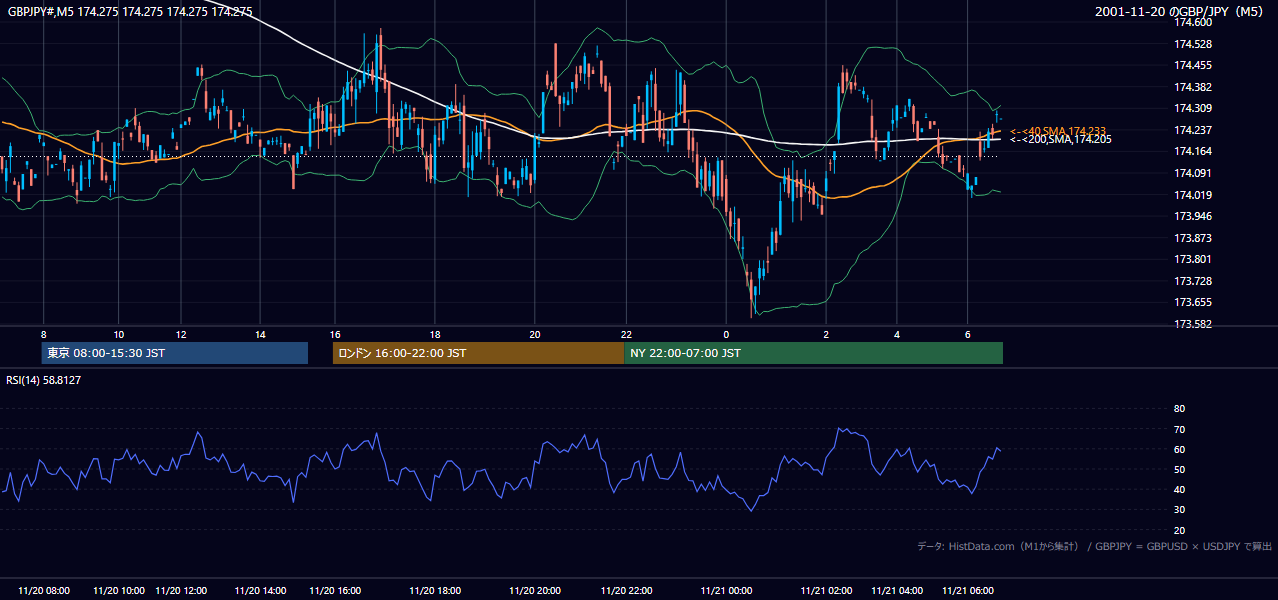Click the 11/20 18:00 time axis label
The height and width of the screenshot is (600, 1278).
point(435,591)
